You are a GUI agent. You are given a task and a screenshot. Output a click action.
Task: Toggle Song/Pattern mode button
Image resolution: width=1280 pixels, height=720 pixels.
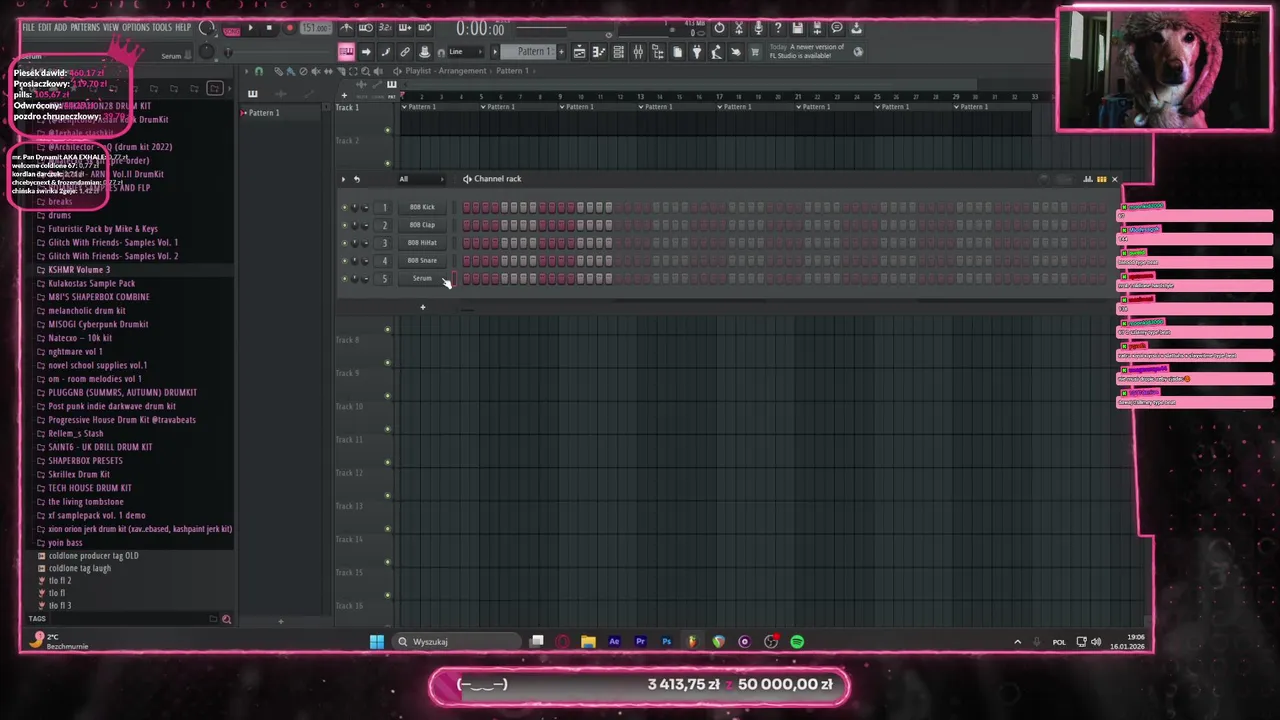click(232, 30)
